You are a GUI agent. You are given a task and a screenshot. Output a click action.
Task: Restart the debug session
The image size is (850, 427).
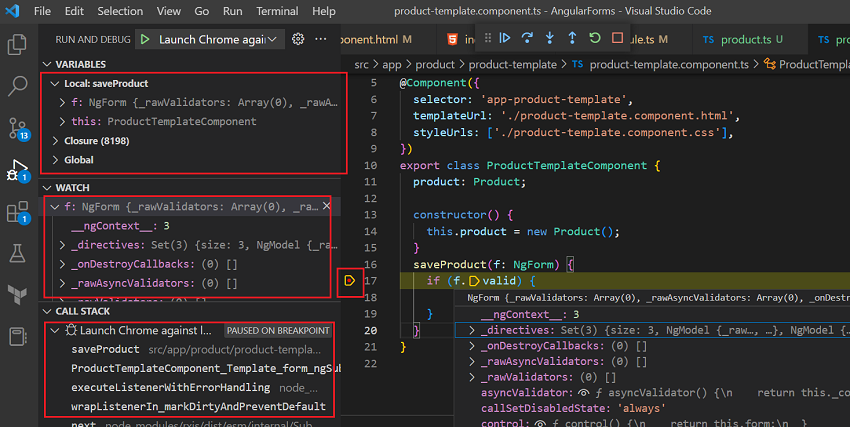tap(595, 38)
